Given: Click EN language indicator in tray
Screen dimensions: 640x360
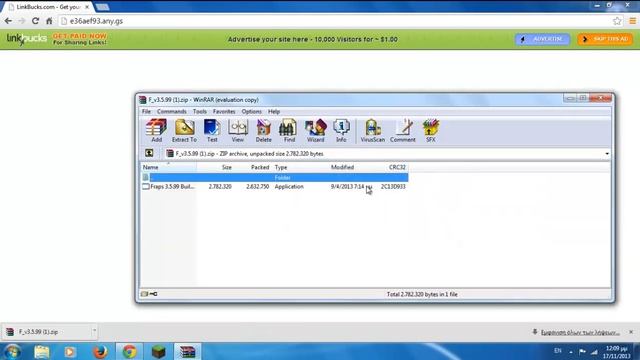Looking at the screenshot, I should 558,351.
